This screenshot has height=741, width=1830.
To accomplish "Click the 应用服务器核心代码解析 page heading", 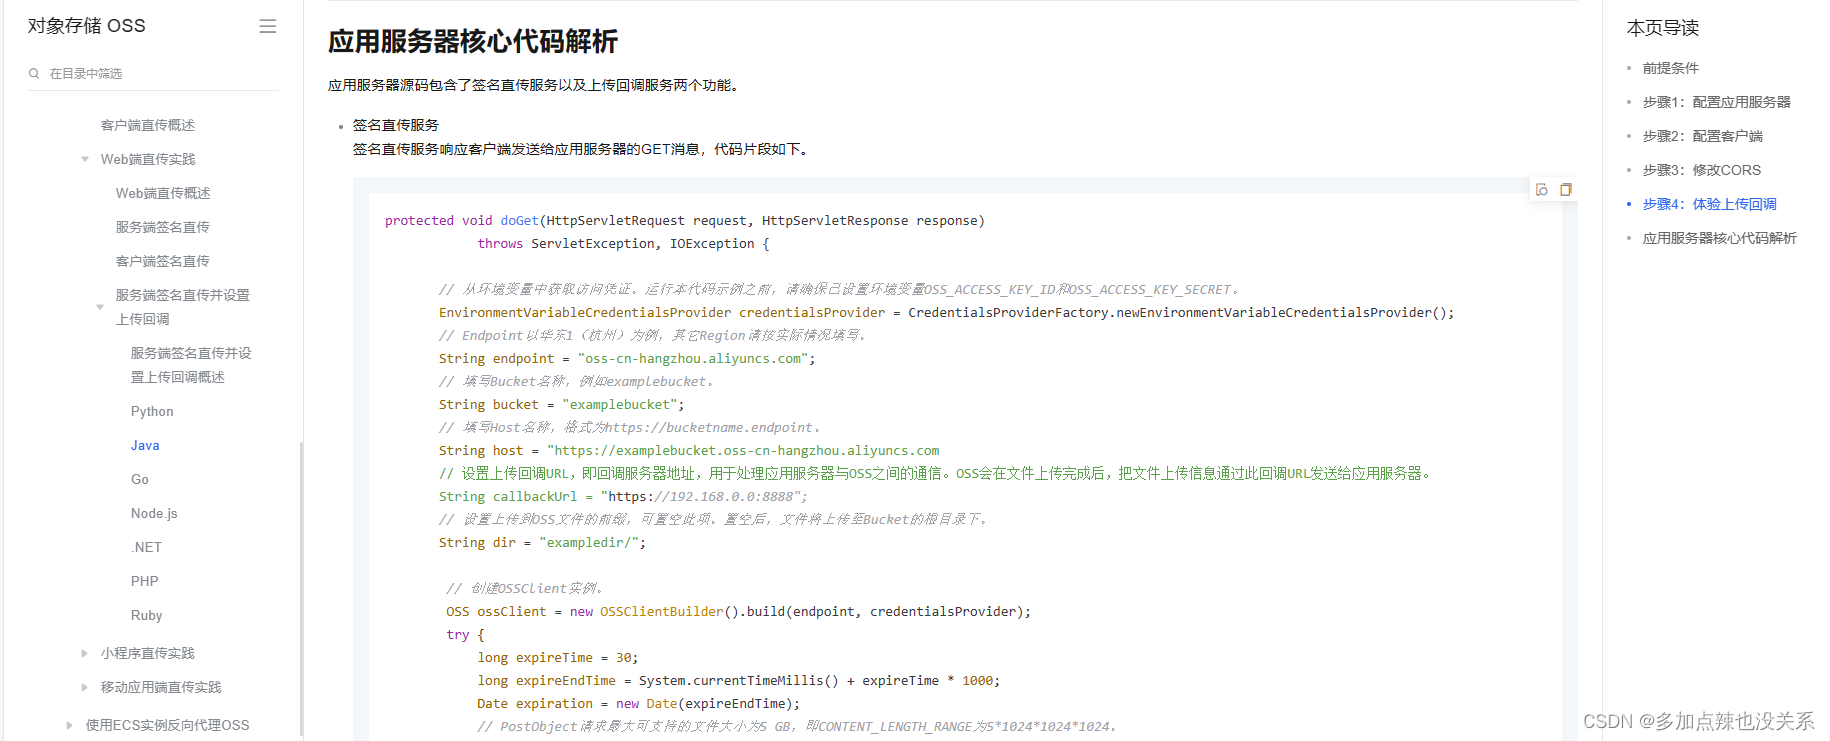I will (x=473, y=41).
